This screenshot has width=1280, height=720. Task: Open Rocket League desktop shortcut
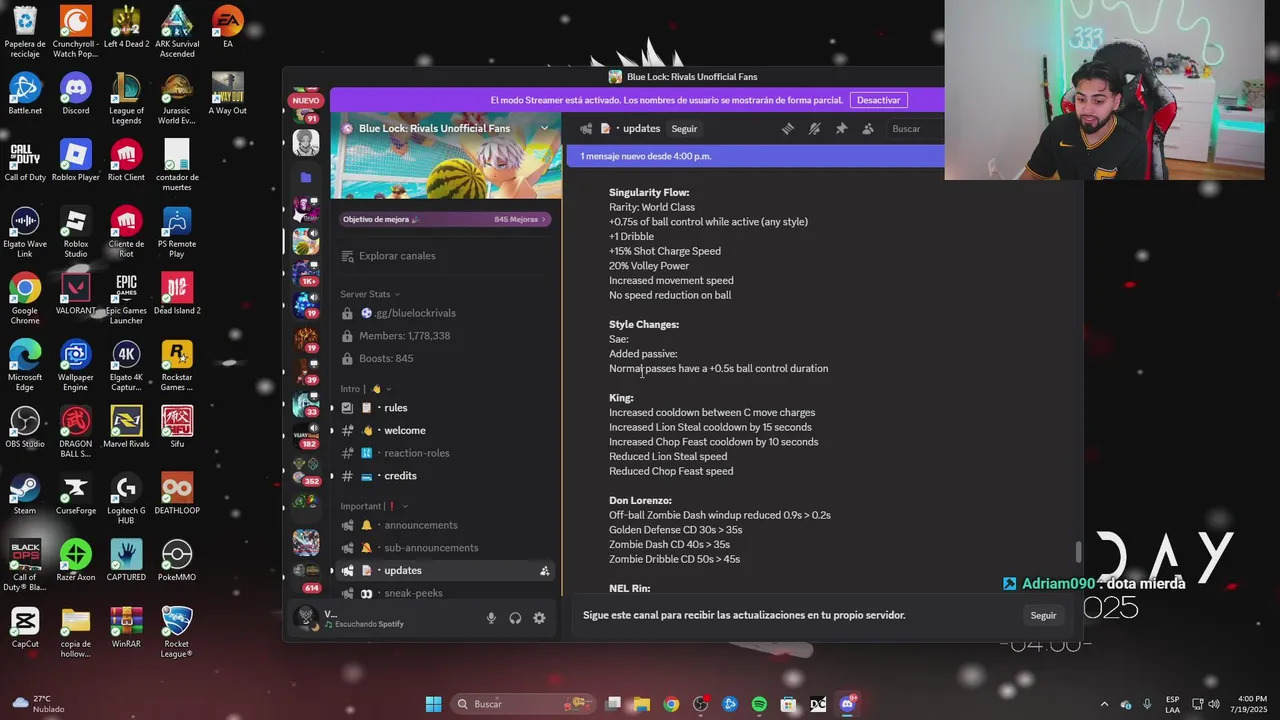[x=177, y=632]
